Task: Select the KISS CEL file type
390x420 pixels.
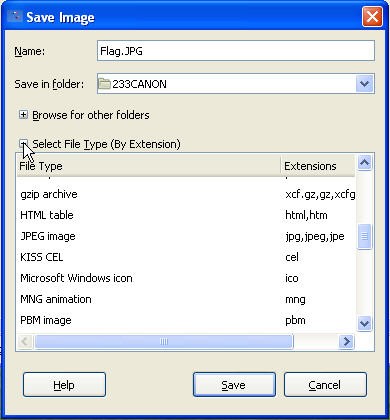Action: (41, 257)
